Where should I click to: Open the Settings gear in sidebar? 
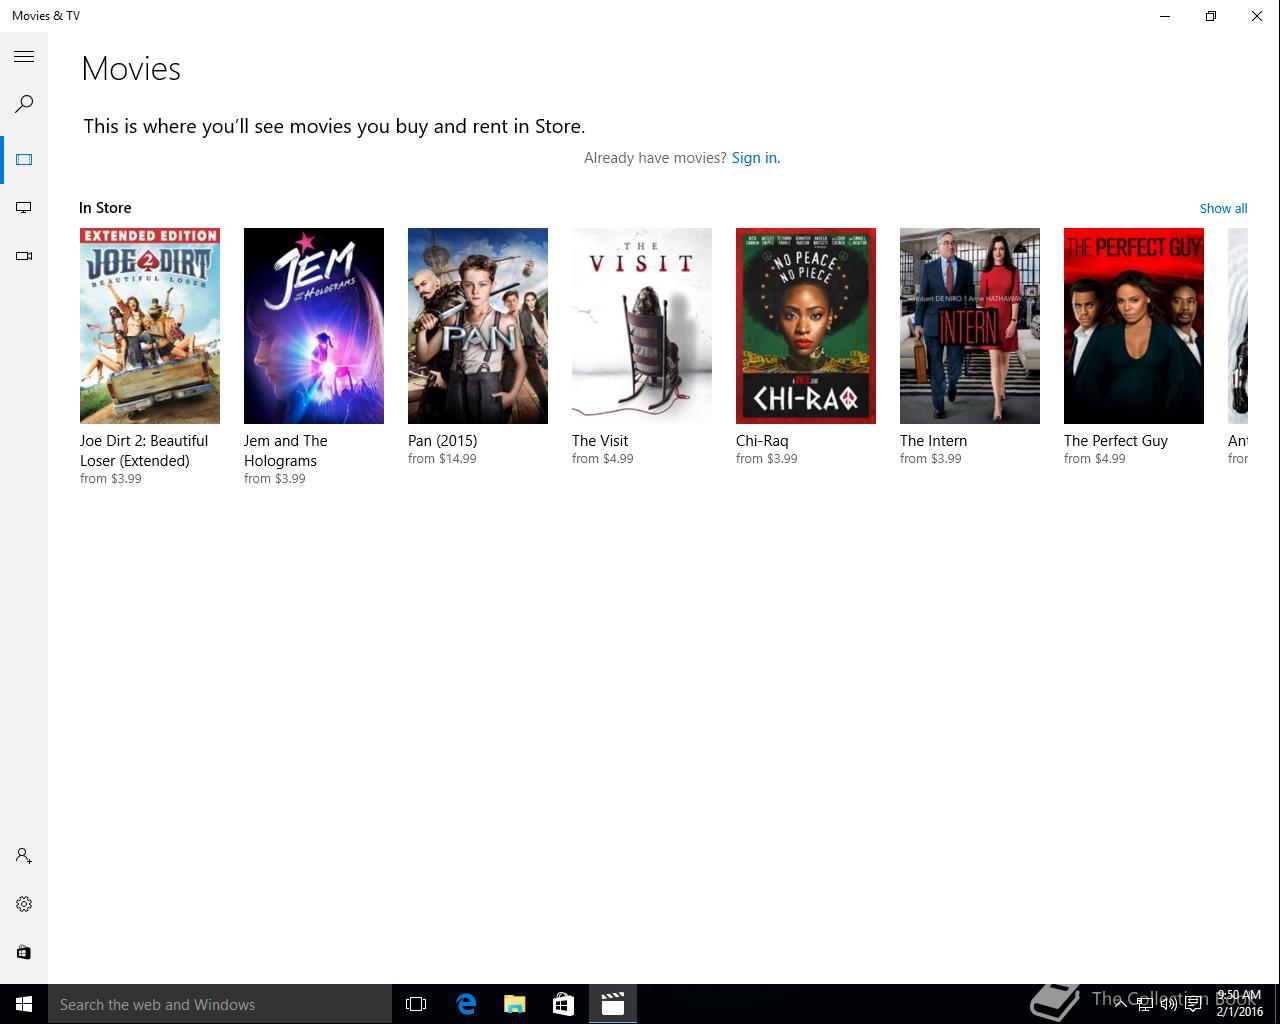point(24,904)
